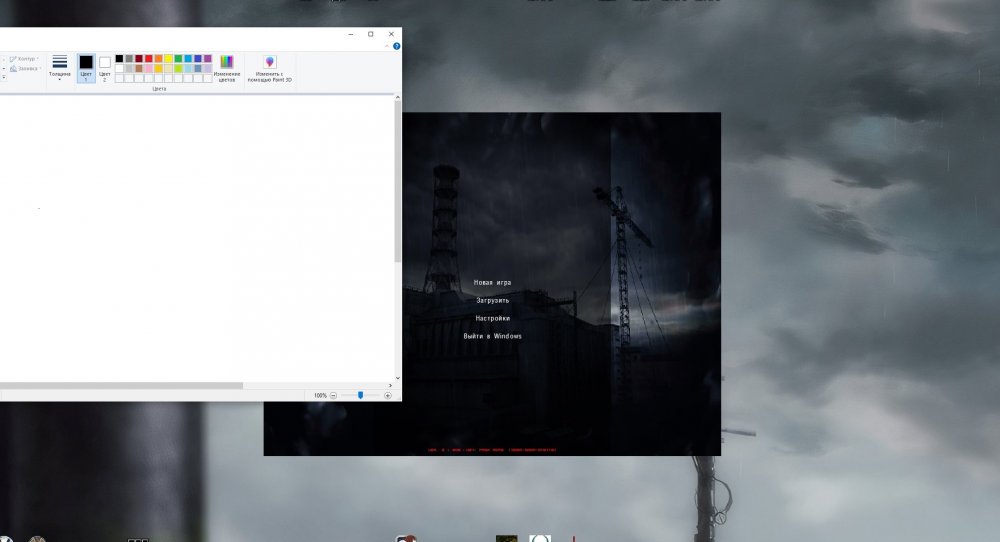Select Цвет 1 foreground color button
This screenshot has height=542, width=1000.
(86, 68)
